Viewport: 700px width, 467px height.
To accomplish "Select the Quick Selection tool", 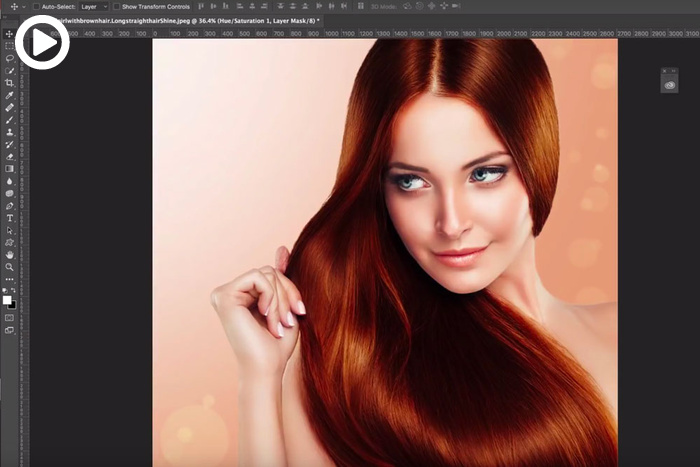I will tap(9, 71).
